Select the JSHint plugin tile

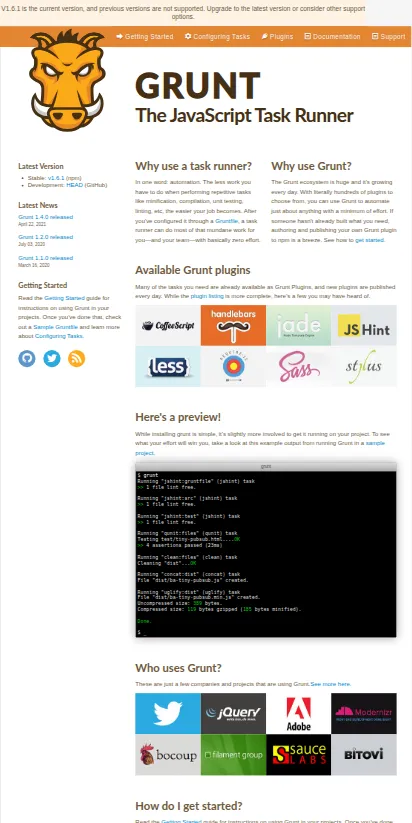[364, 325]
